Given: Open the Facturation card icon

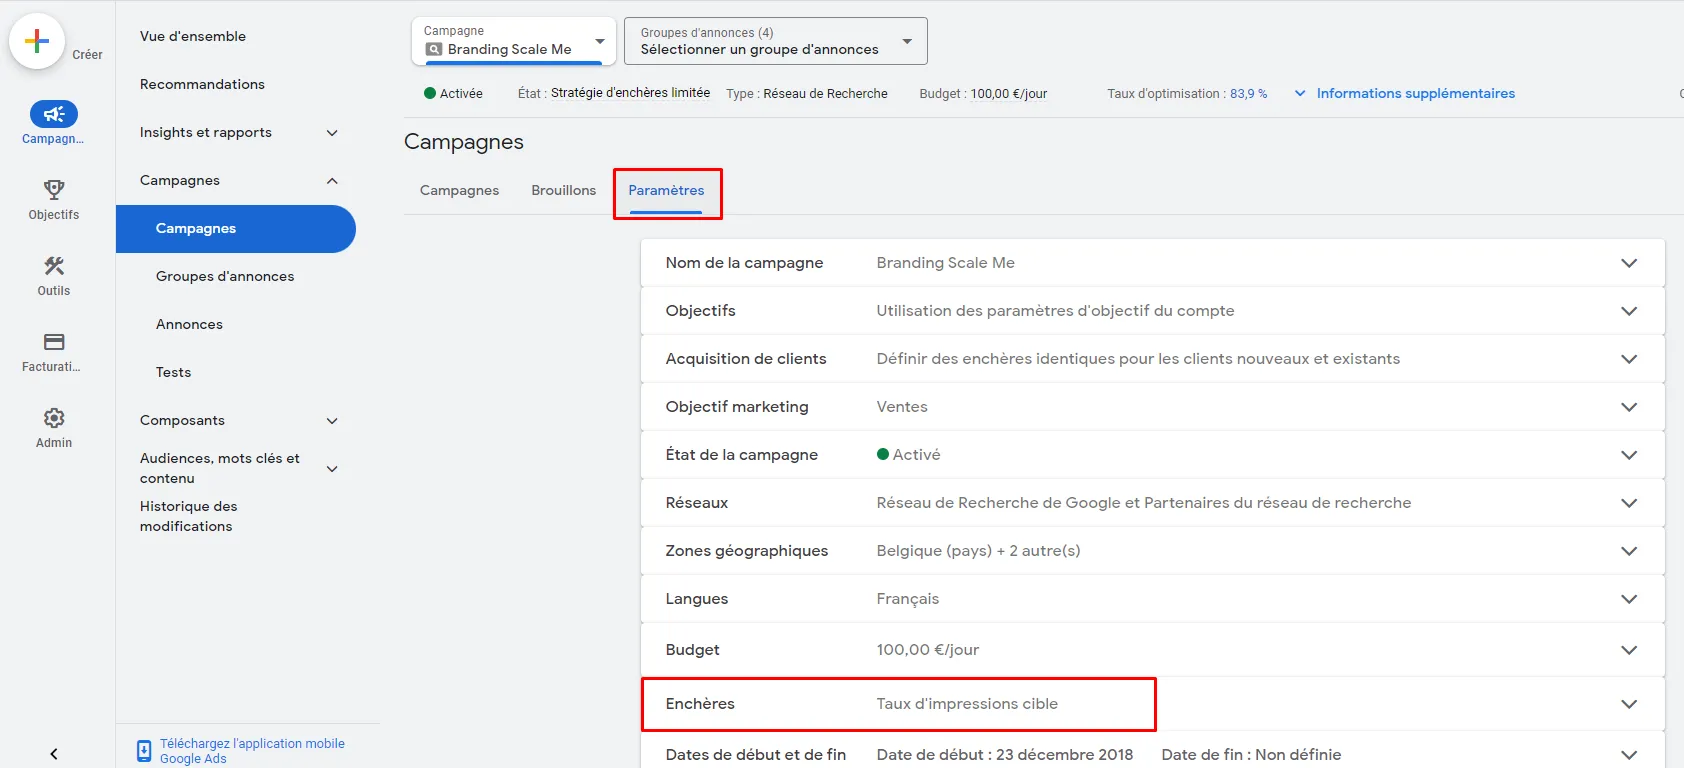Looking at the screenshot, I should pyautogui.click(x=54, y=341).
